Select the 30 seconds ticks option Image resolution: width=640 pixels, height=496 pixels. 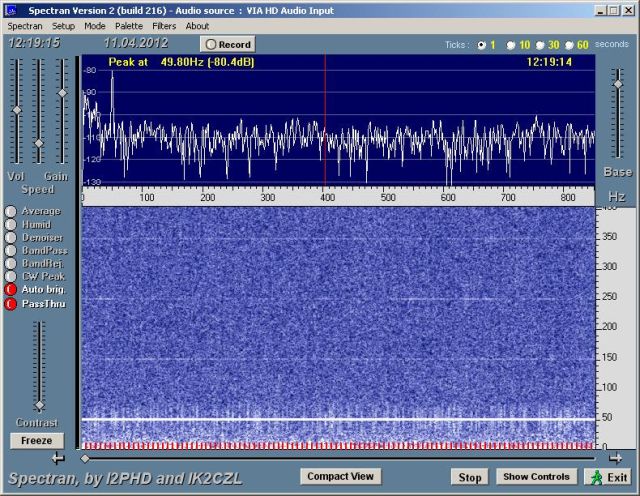tap(540, 45)
